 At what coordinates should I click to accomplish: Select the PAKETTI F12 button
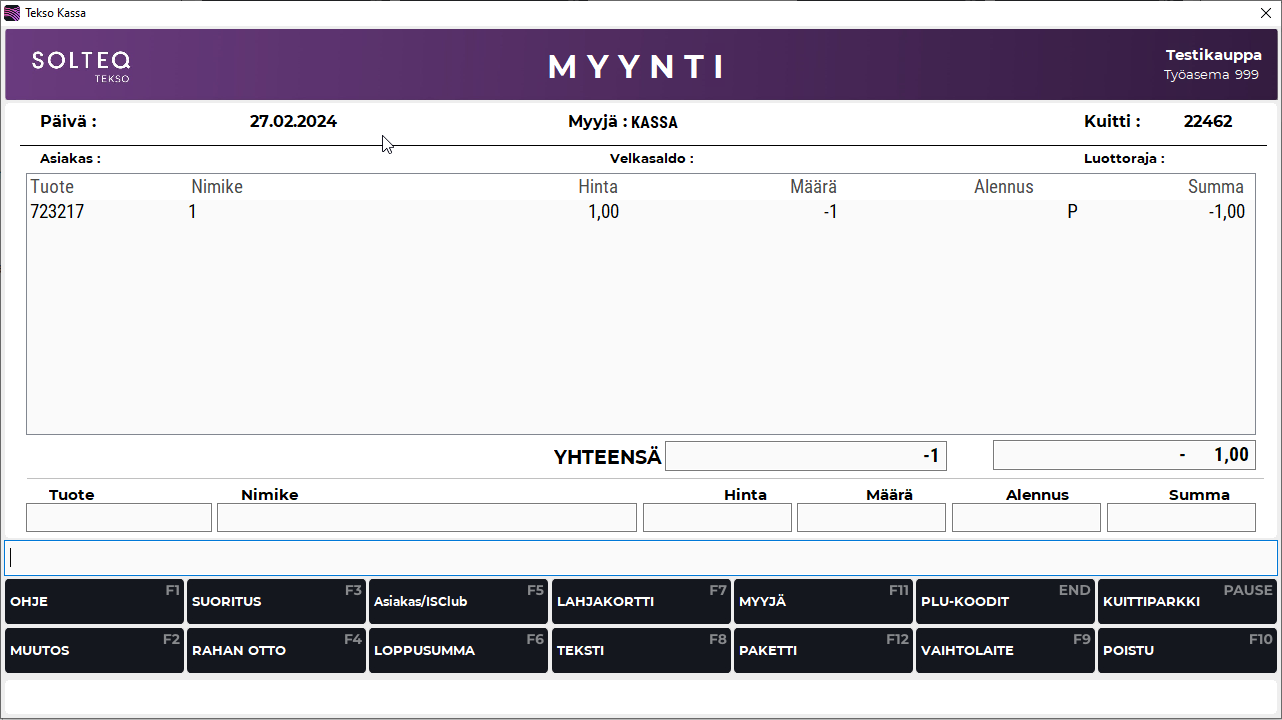[x=822, y=651]
